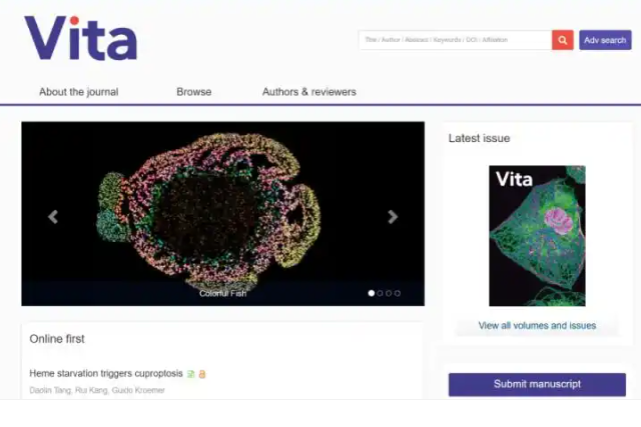Viewport: 641px width, 427px height.
Task: Select the second carousel dot indicator
Action: coord(380,293)
